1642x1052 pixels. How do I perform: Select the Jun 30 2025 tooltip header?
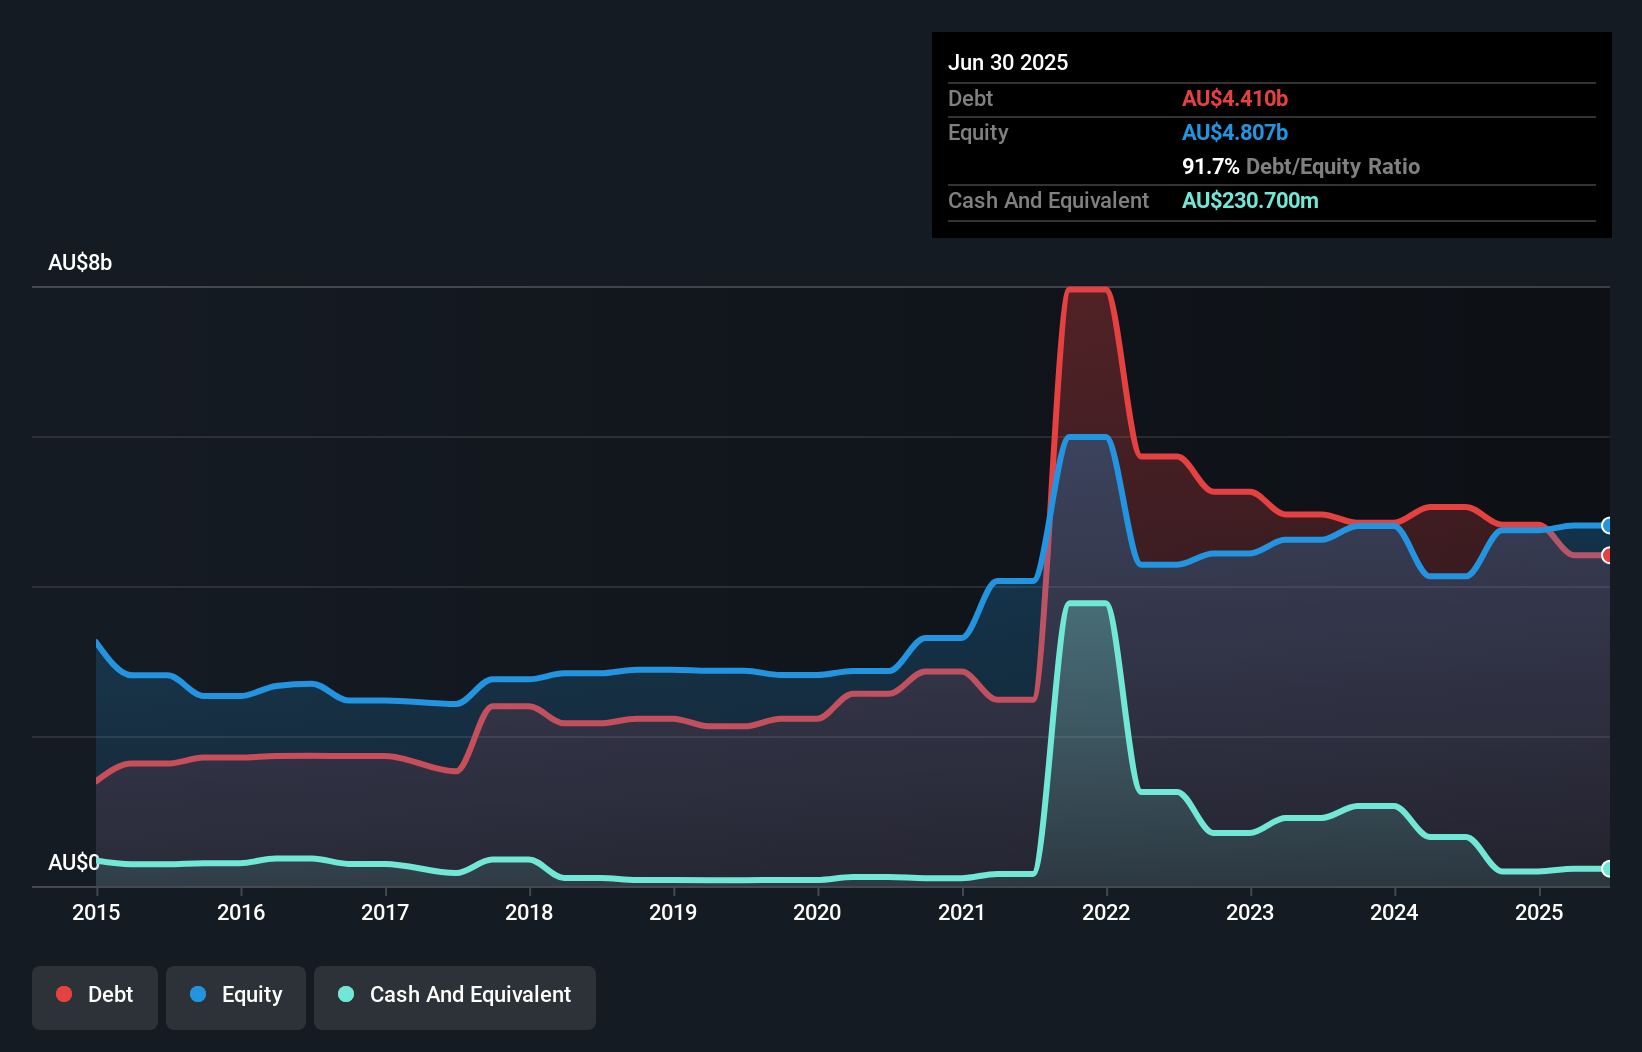[x=1008, y=62]
